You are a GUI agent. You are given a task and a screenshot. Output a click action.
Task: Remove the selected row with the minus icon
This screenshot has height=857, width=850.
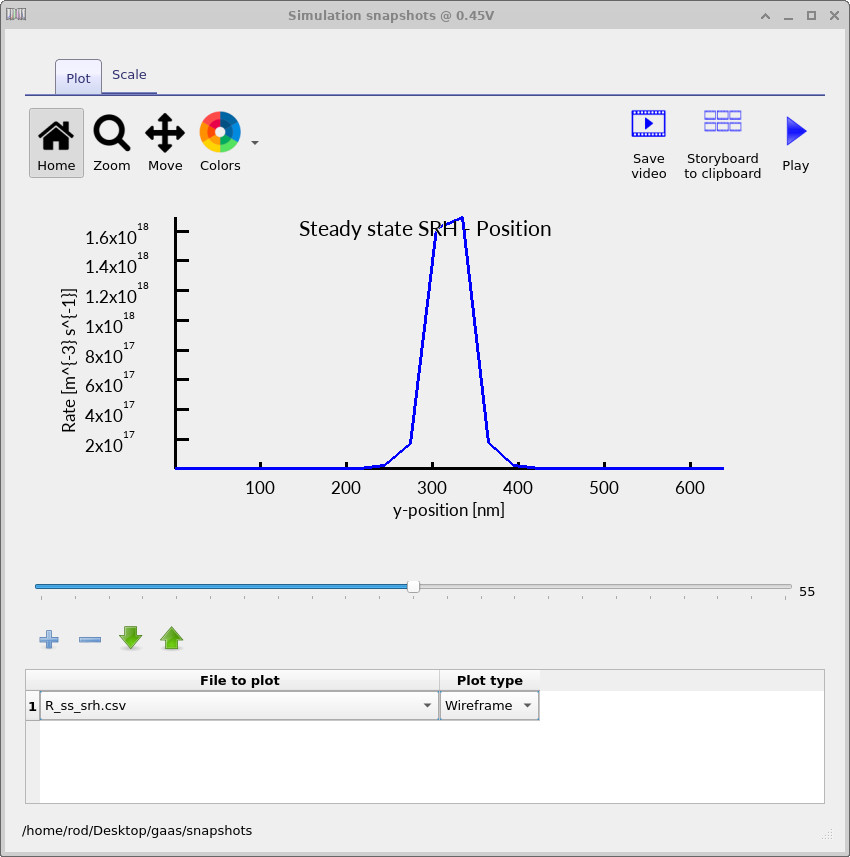click(x=89, y=638)
